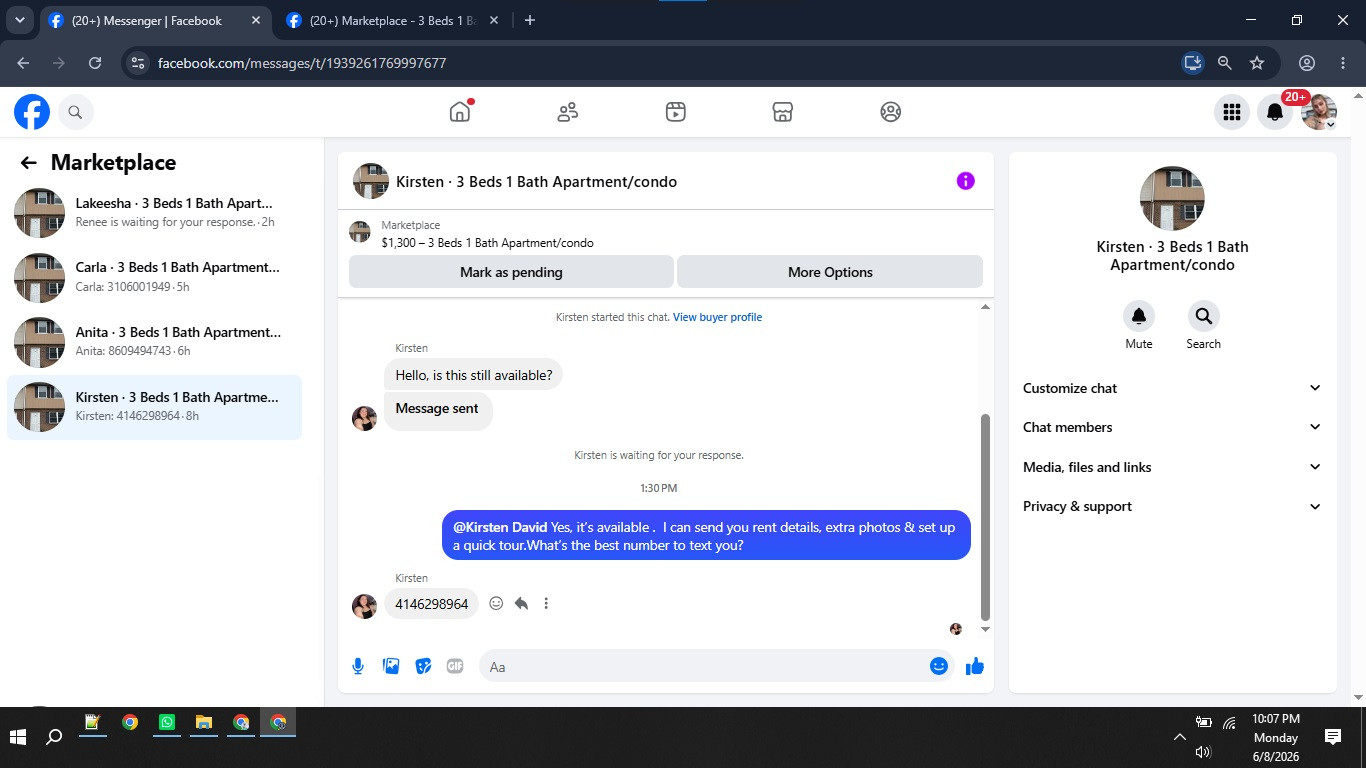
Task: Switch to the Marketplace - 3 Beds tab
Action: (394, 20)
